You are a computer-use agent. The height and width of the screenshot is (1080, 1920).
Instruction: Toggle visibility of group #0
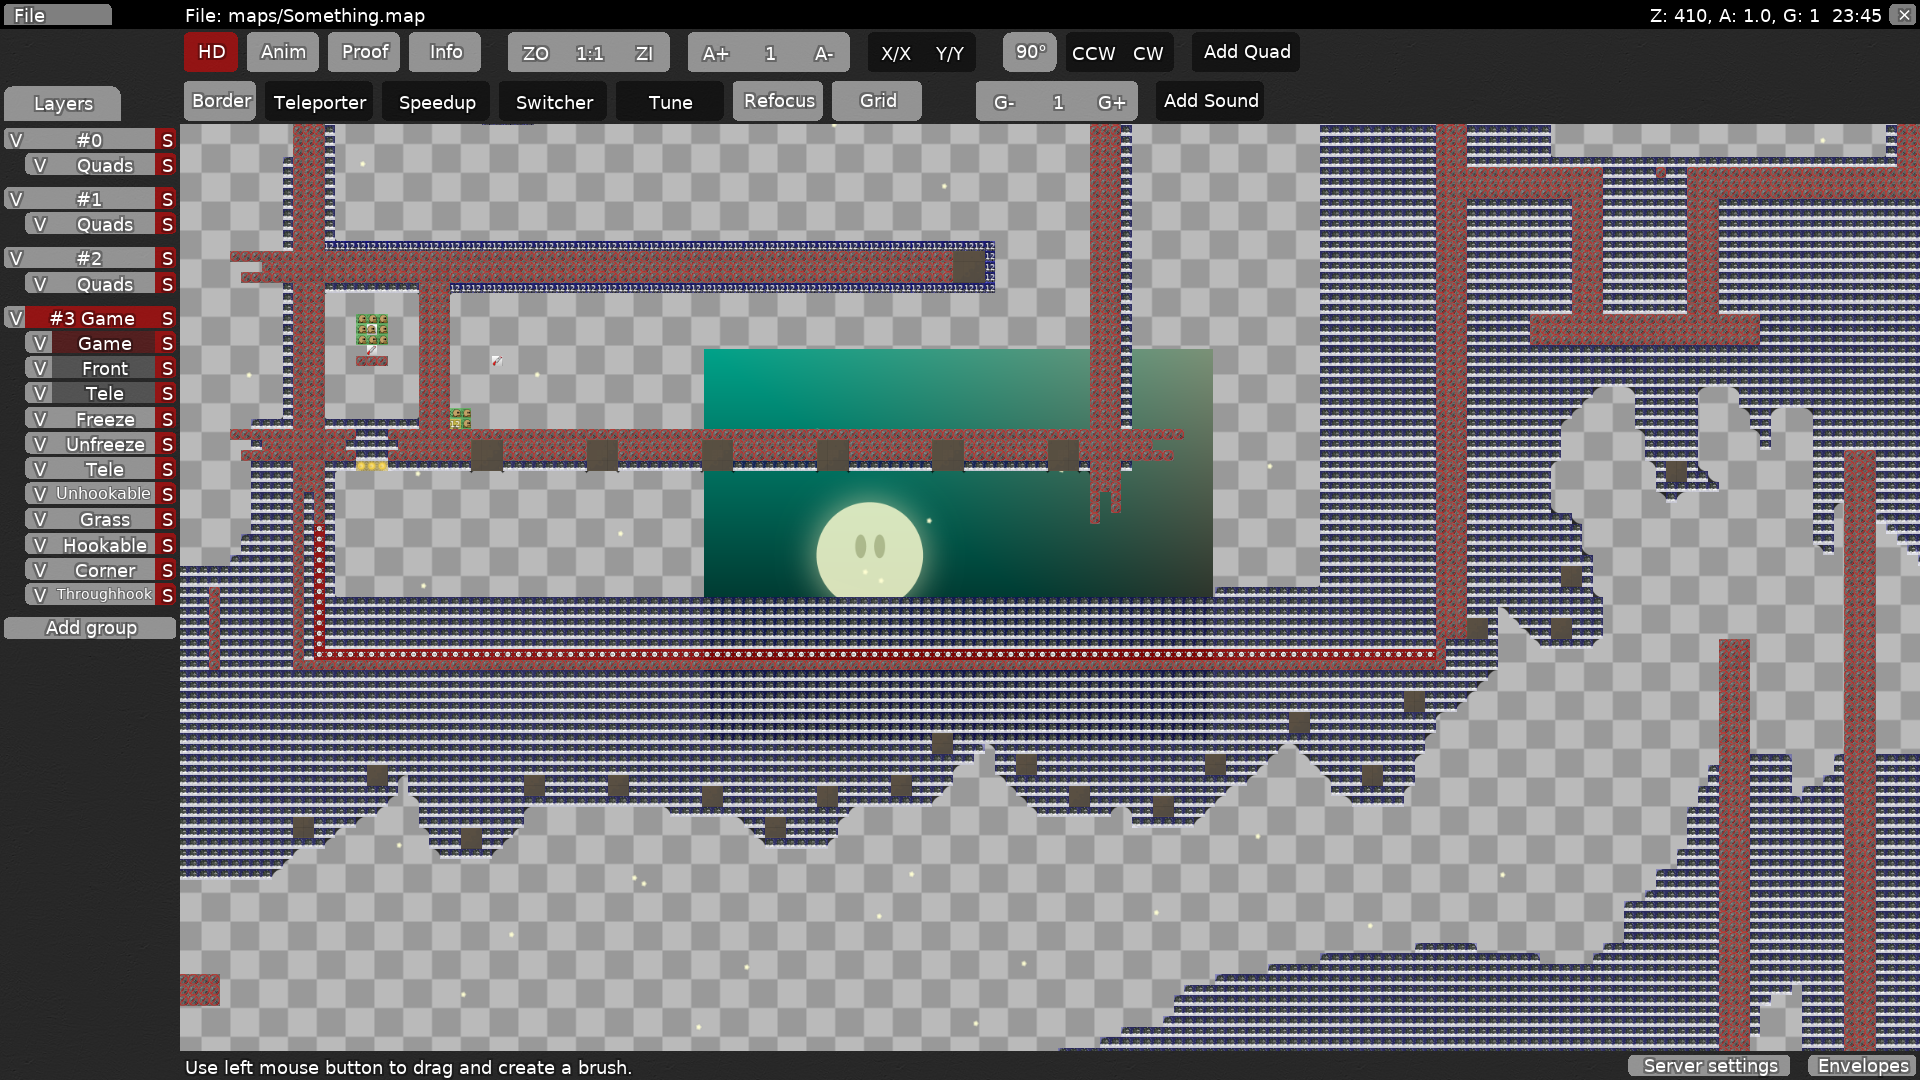tap(16, 140)
